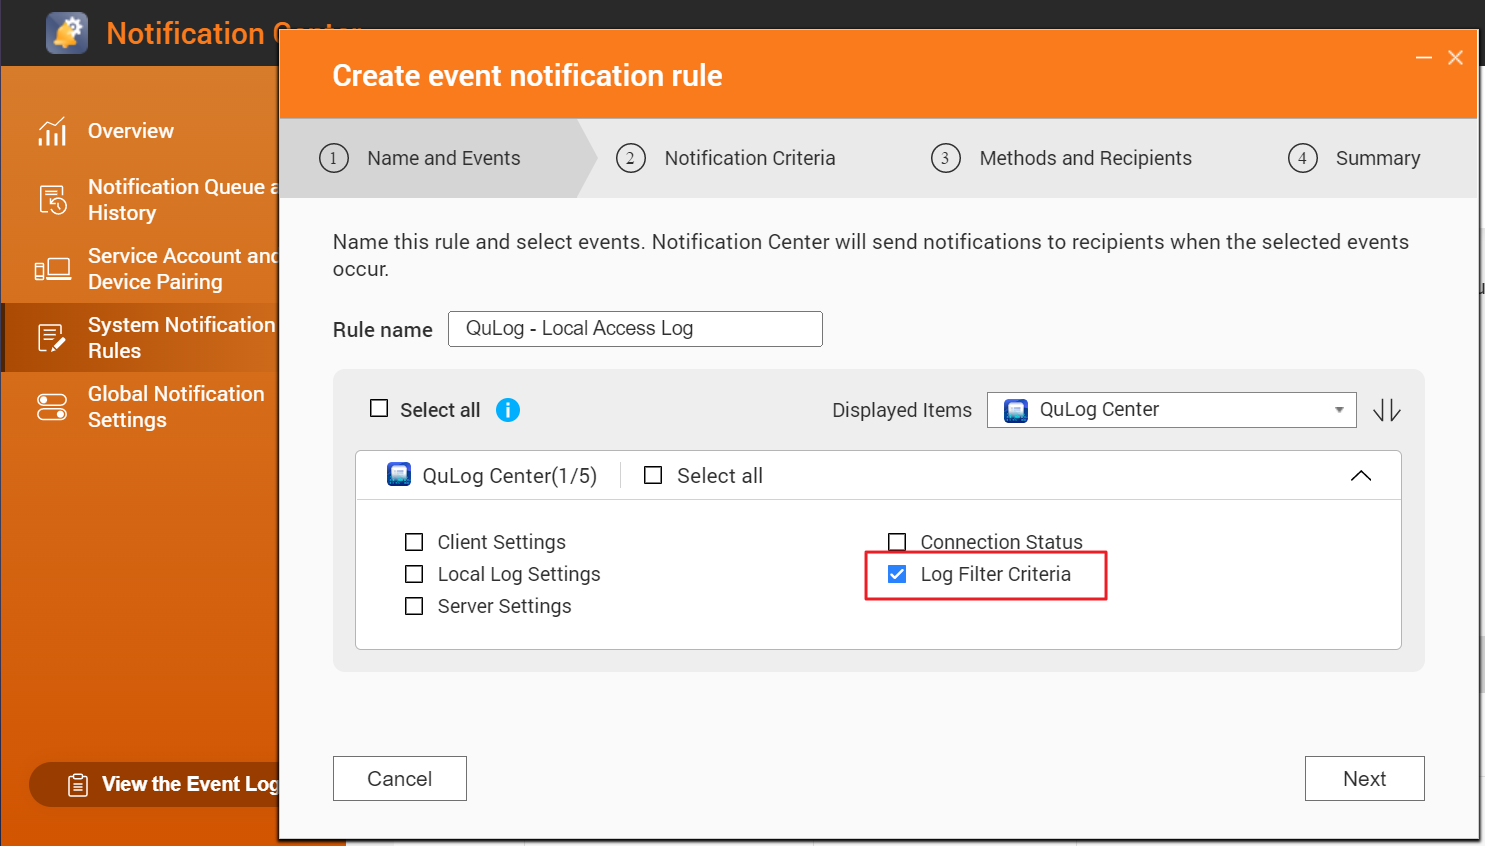Click the QuLog Center group icon
This screenshot has width=1485, height=846.
pyautogui.click(x=399, y=474)
